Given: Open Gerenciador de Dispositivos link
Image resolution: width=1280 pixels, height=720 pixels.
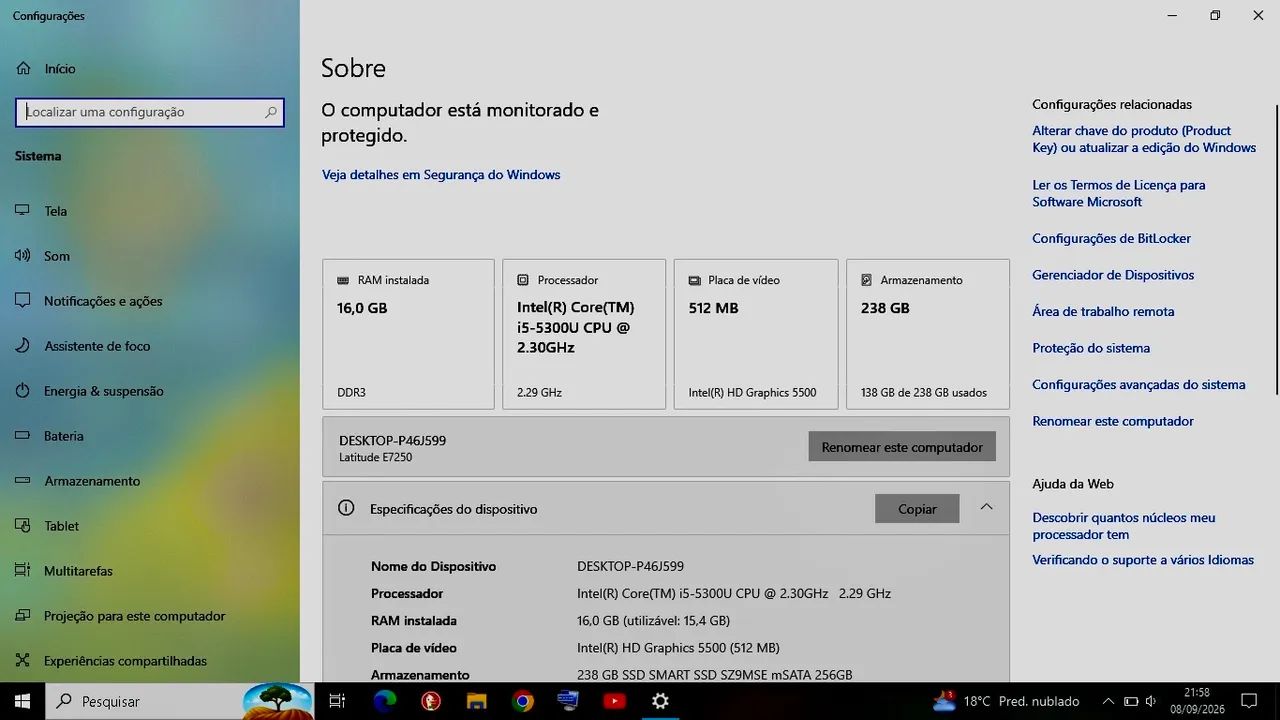Looking at the screenshot, I should (x=1113, y=275).
